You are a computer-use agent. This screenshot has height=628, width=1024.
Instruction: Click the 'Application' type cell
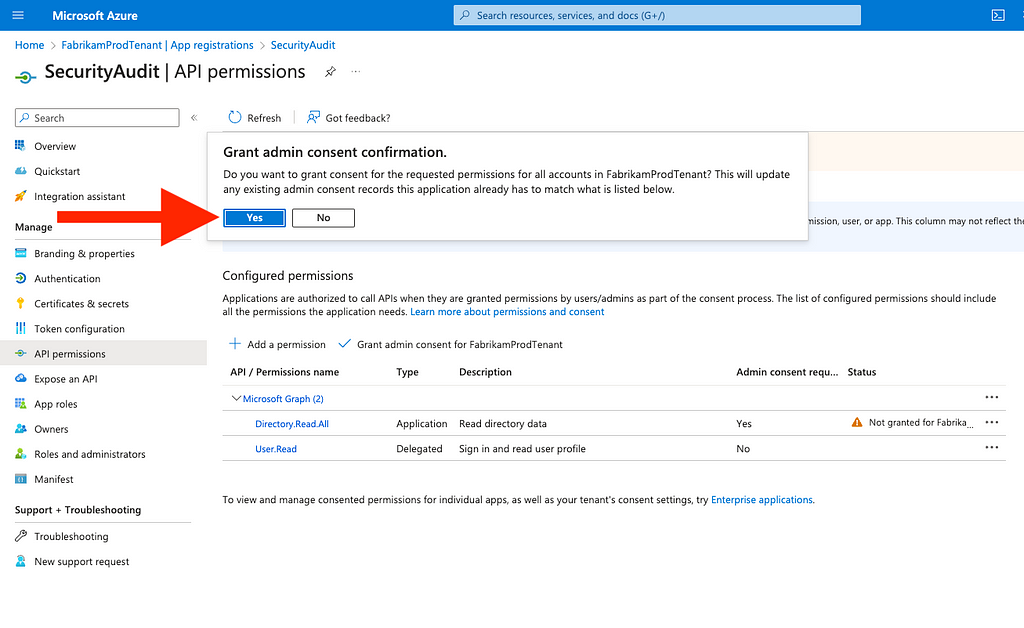(x=422, y=424)
